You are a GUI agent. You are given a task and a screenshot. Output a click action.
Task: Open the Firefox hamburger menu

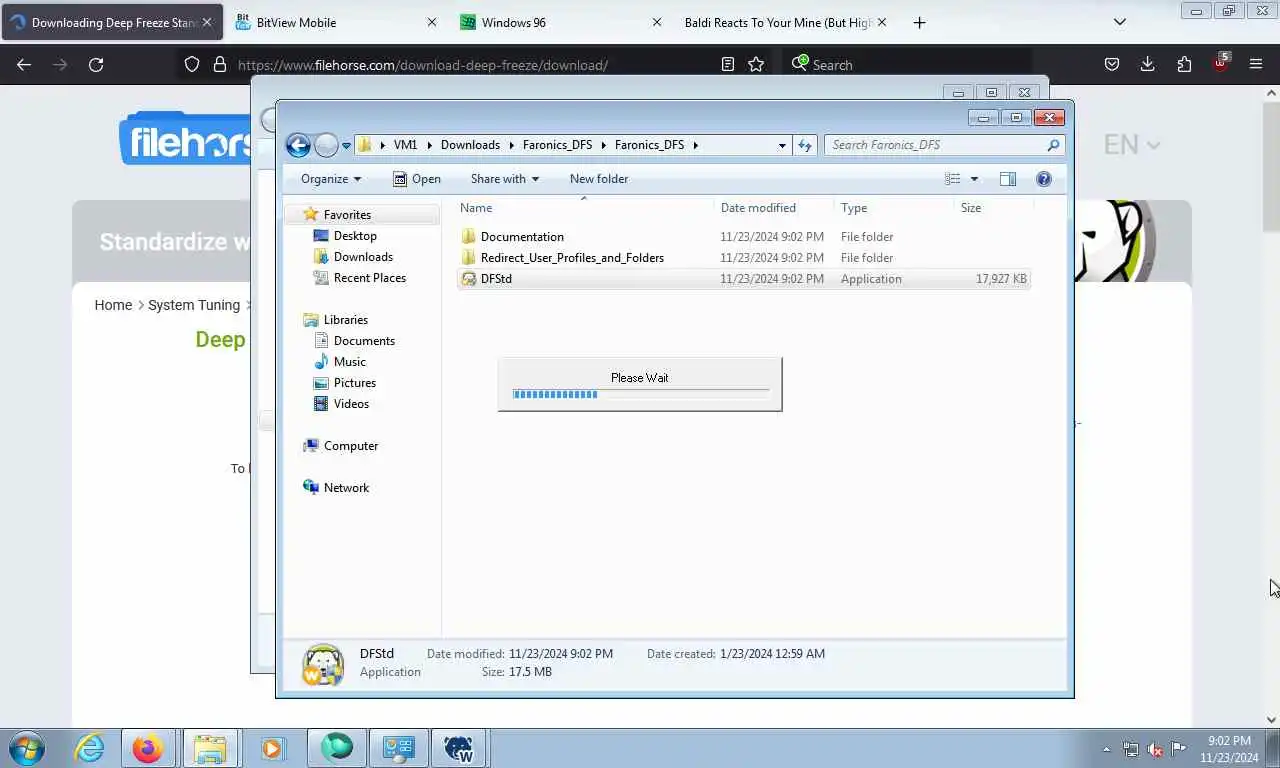pyautogui.click(x=1256, y=64)
